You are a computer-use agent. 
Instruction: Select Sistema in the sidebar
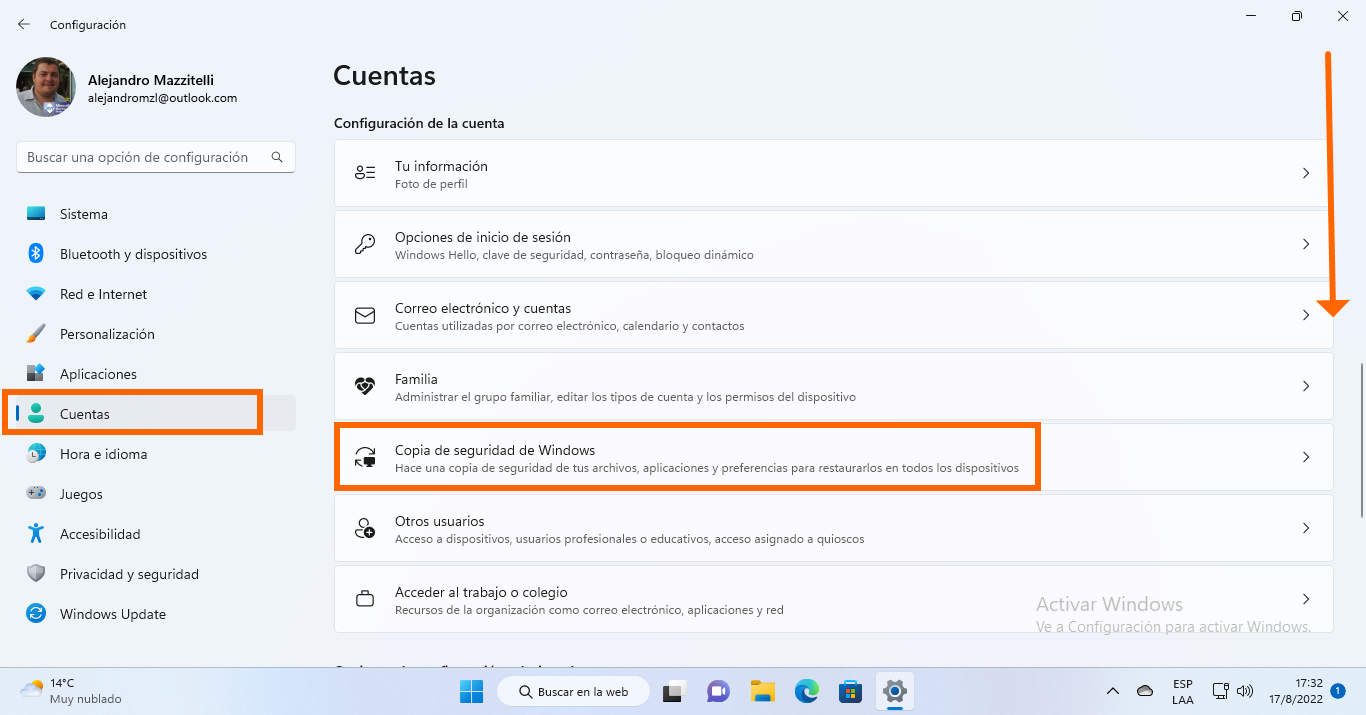click(156, 214)
